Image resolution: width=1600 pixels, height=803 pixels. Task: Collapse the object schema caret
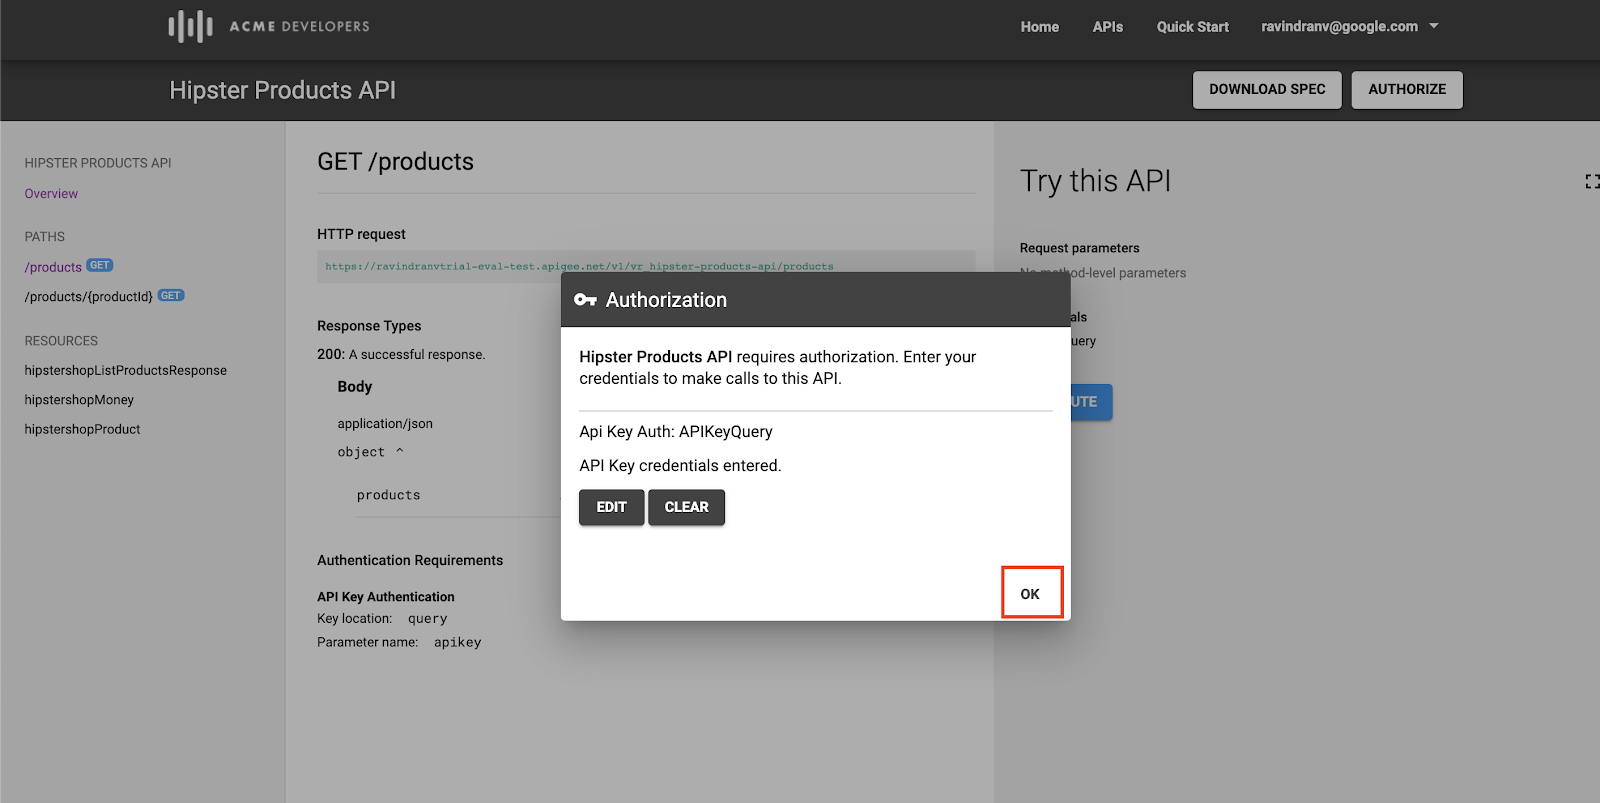click(x=399, y=451)
